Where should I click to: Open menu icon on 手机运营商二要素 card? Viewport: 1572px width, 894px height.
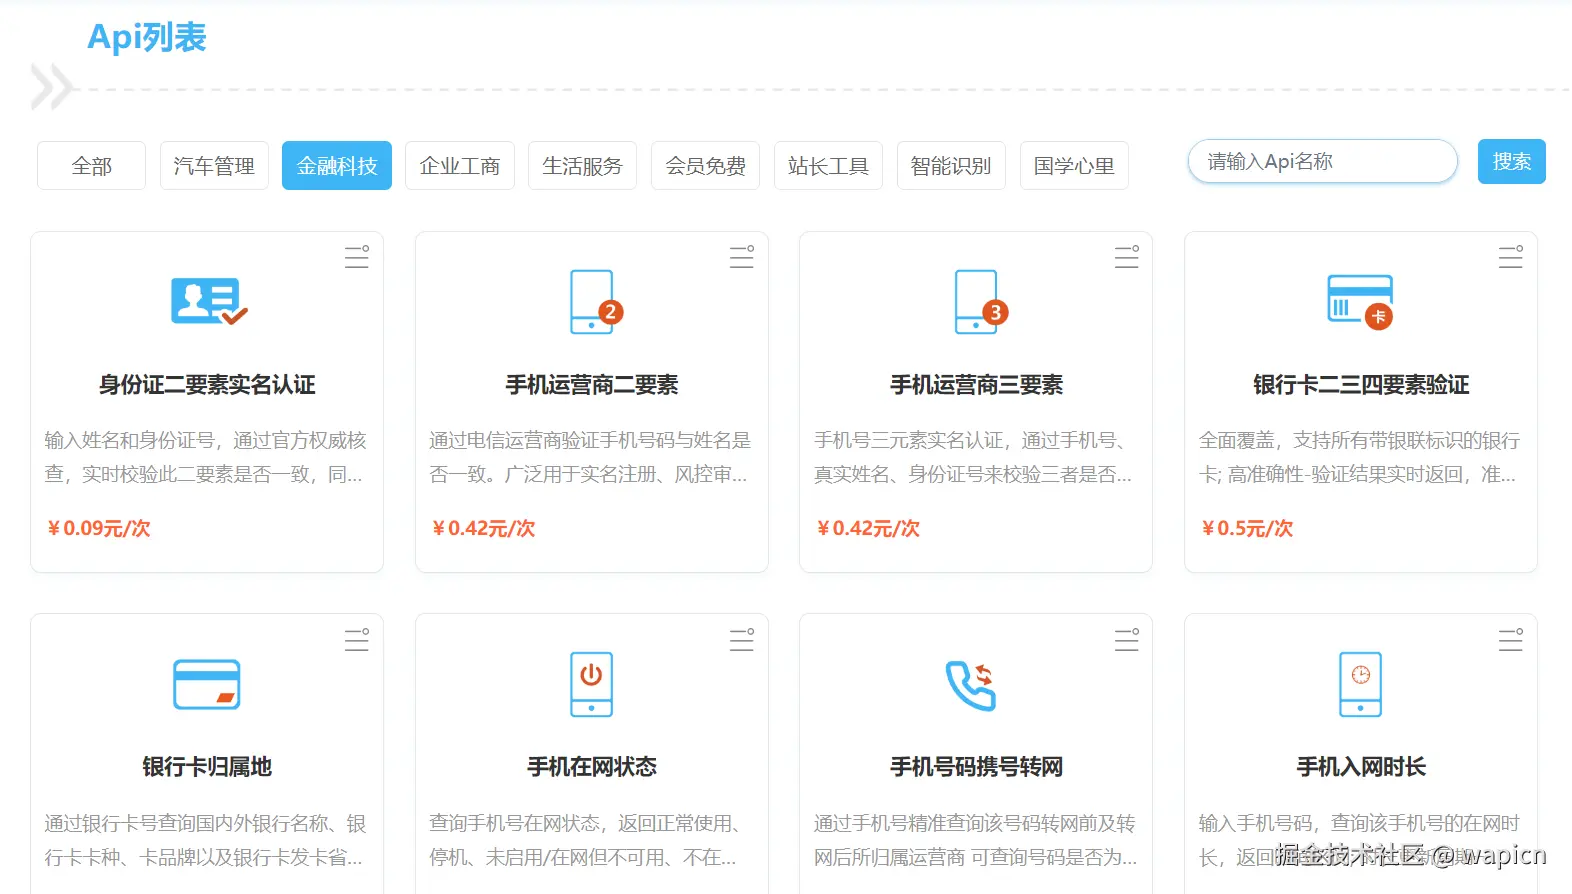pos(742,257)
